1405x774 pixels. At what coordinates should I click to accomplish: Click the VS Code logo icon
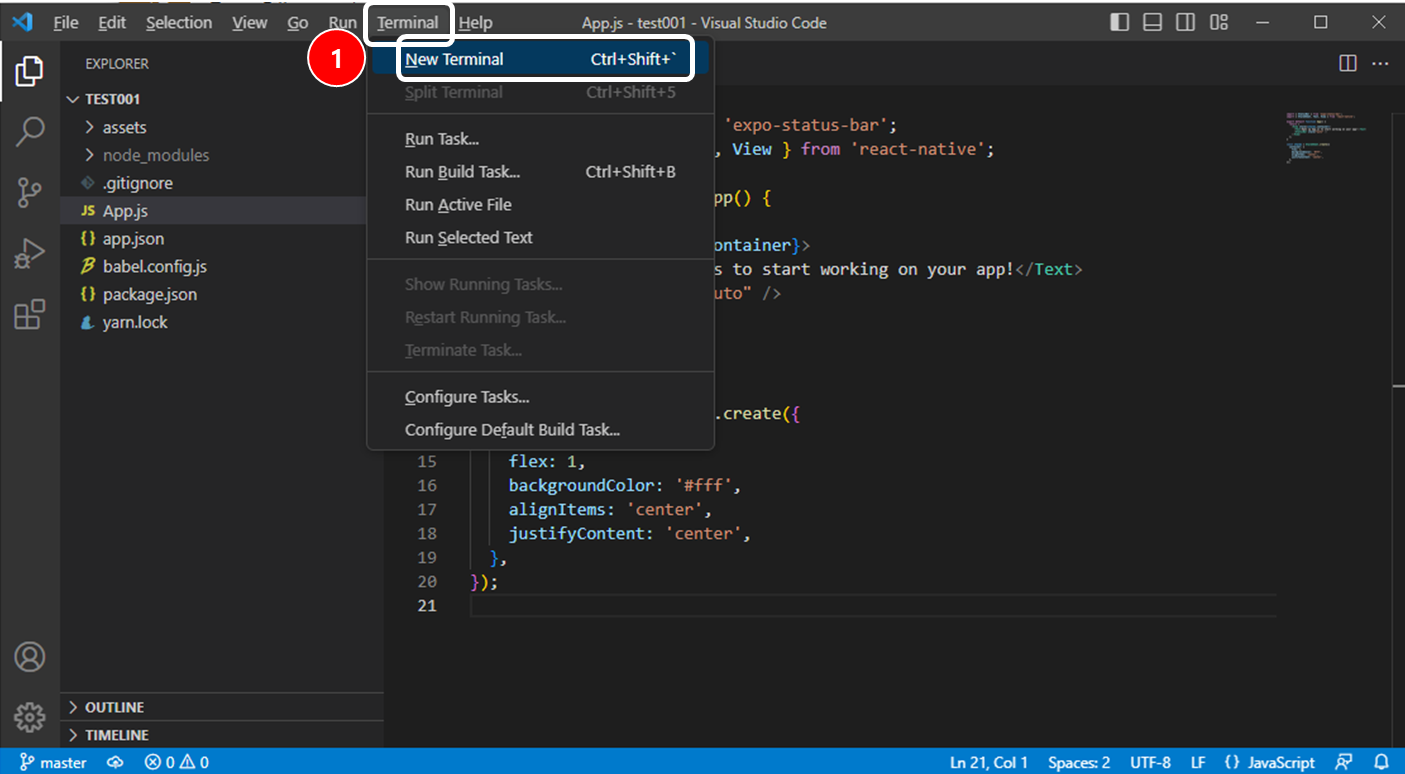[x=22, y=22]
